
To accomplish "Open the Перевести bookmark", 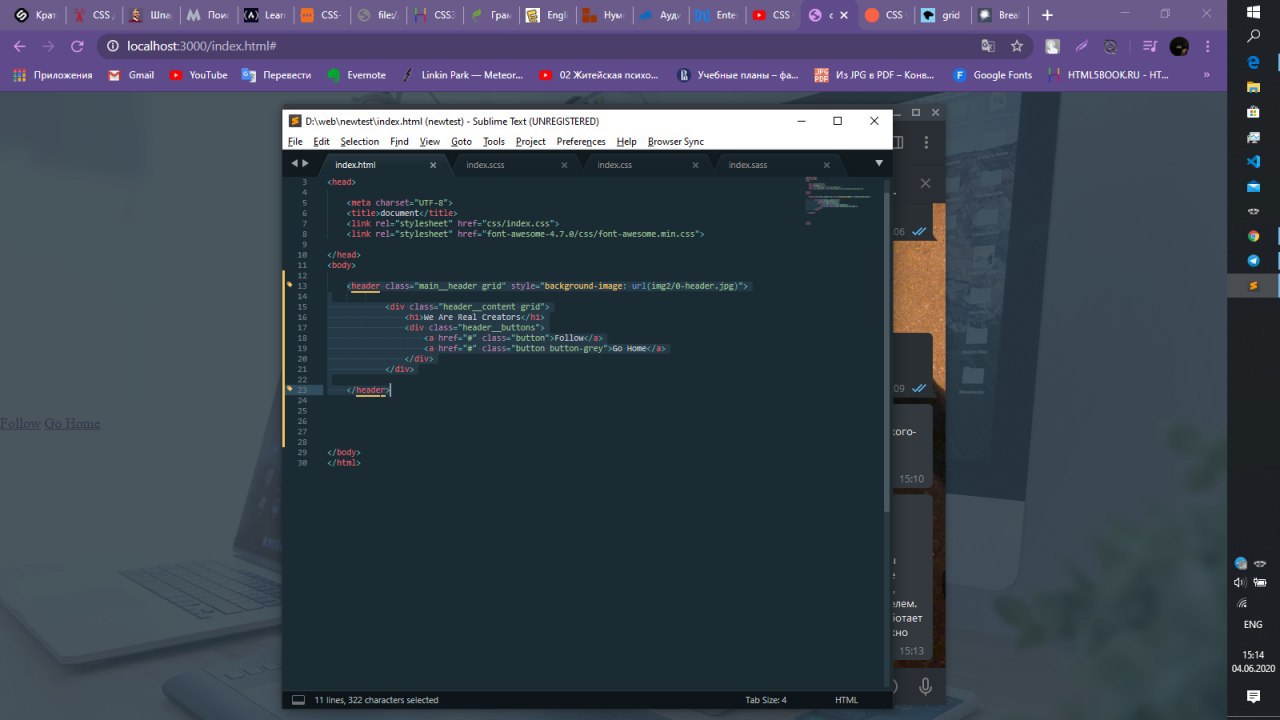I will point(277,75).
